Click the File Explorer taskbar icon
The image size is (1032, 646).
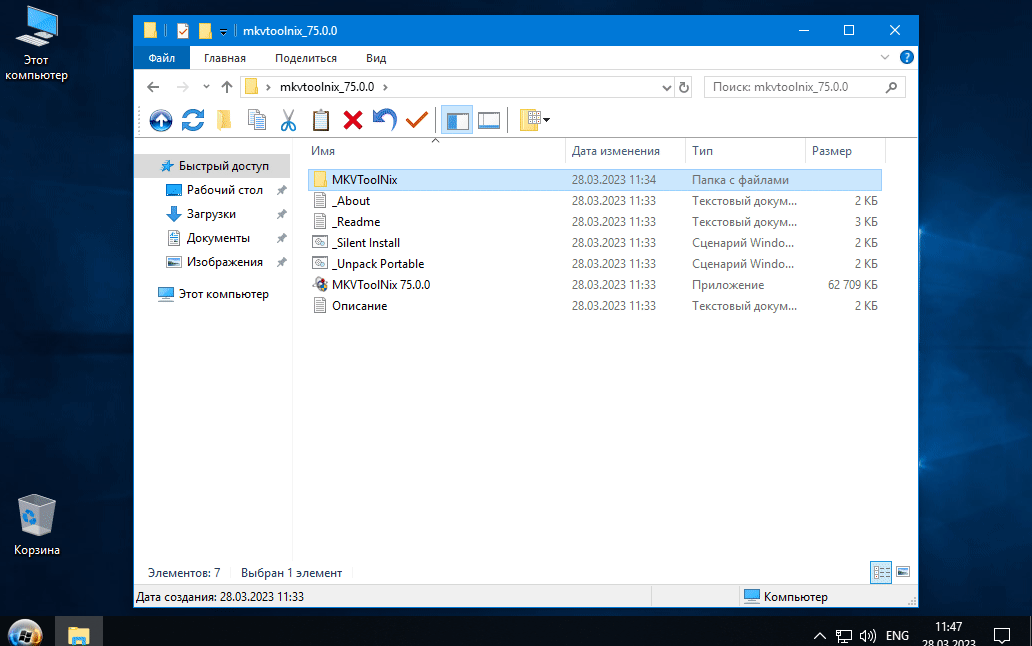click(x=78, y=633)
